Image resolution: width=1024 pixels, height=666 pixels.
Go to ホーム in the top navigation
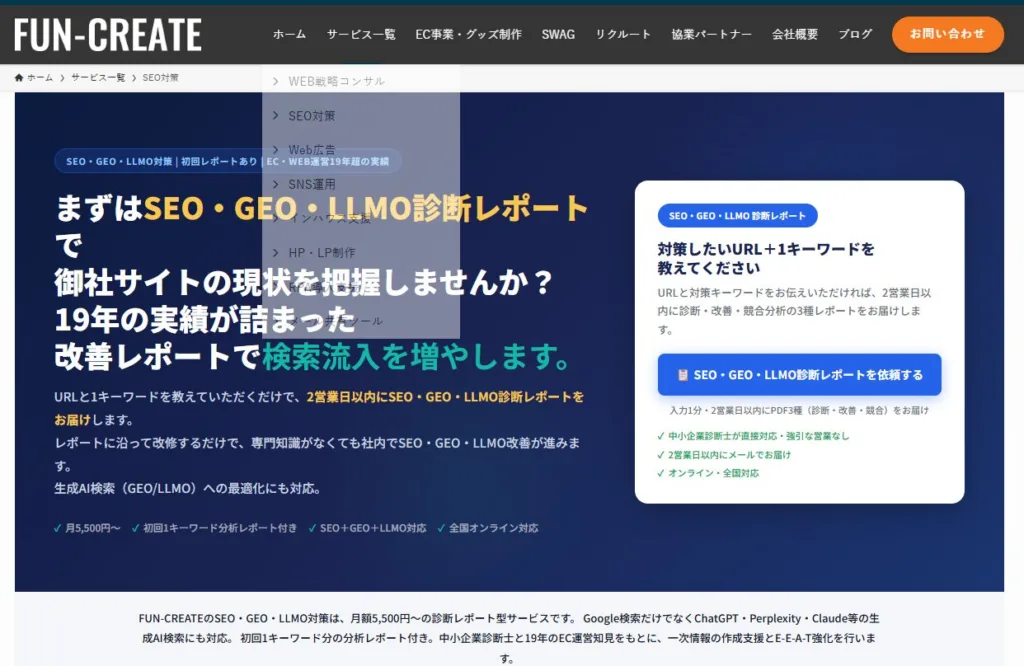(x=289, y=34)
